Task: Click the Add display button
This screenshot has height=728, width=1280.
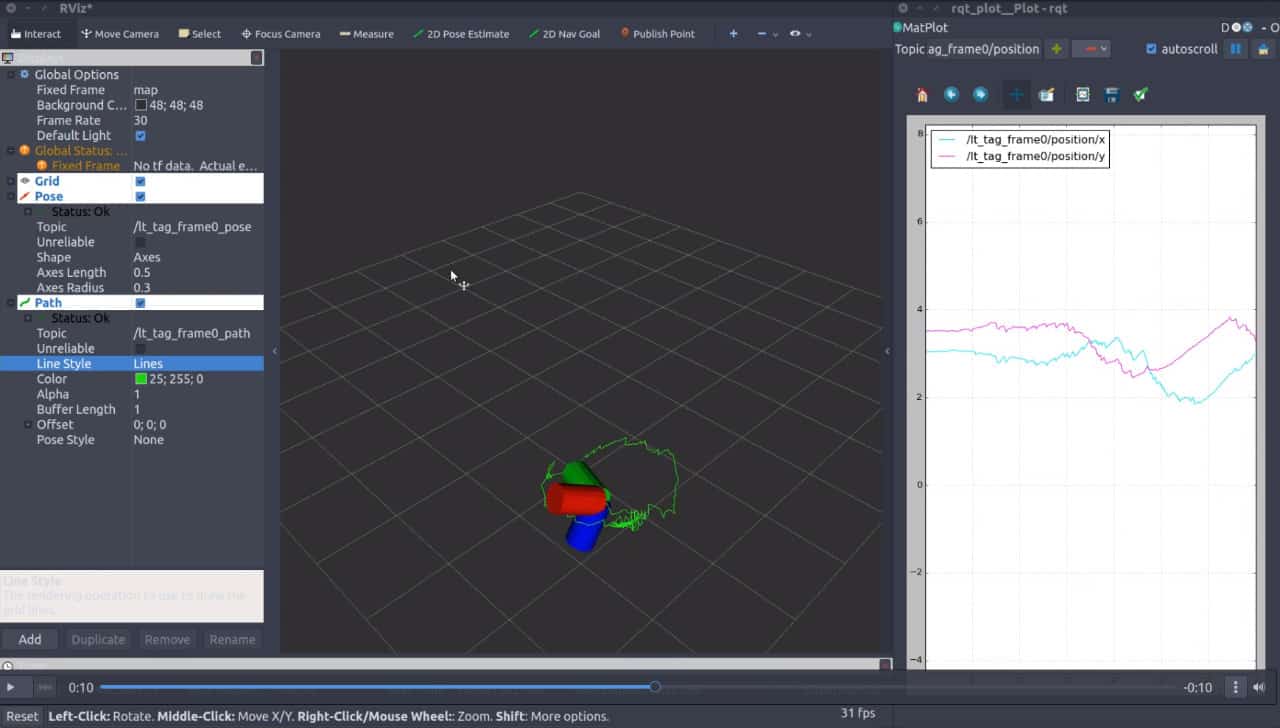Action: (x=30, y=639)
